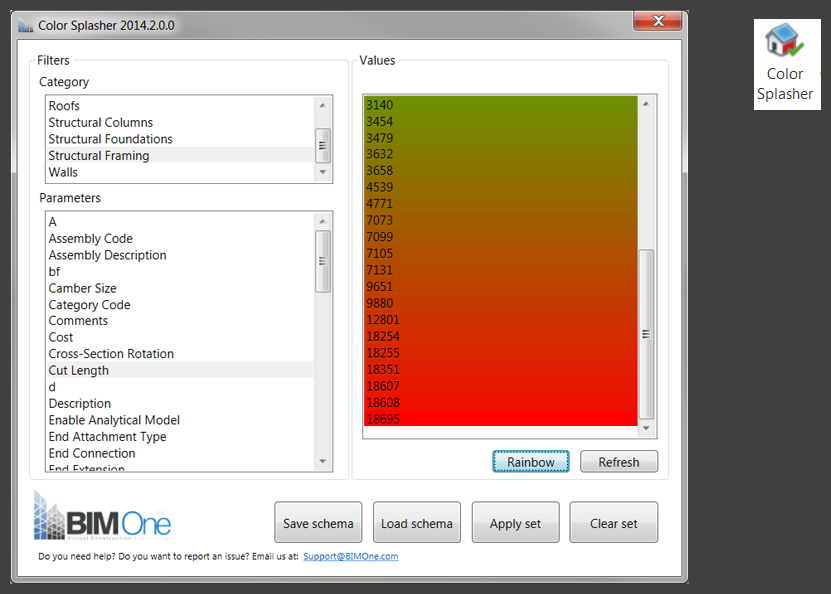
Task: Select the Category Code parameter
Action: tap(180, 304)
